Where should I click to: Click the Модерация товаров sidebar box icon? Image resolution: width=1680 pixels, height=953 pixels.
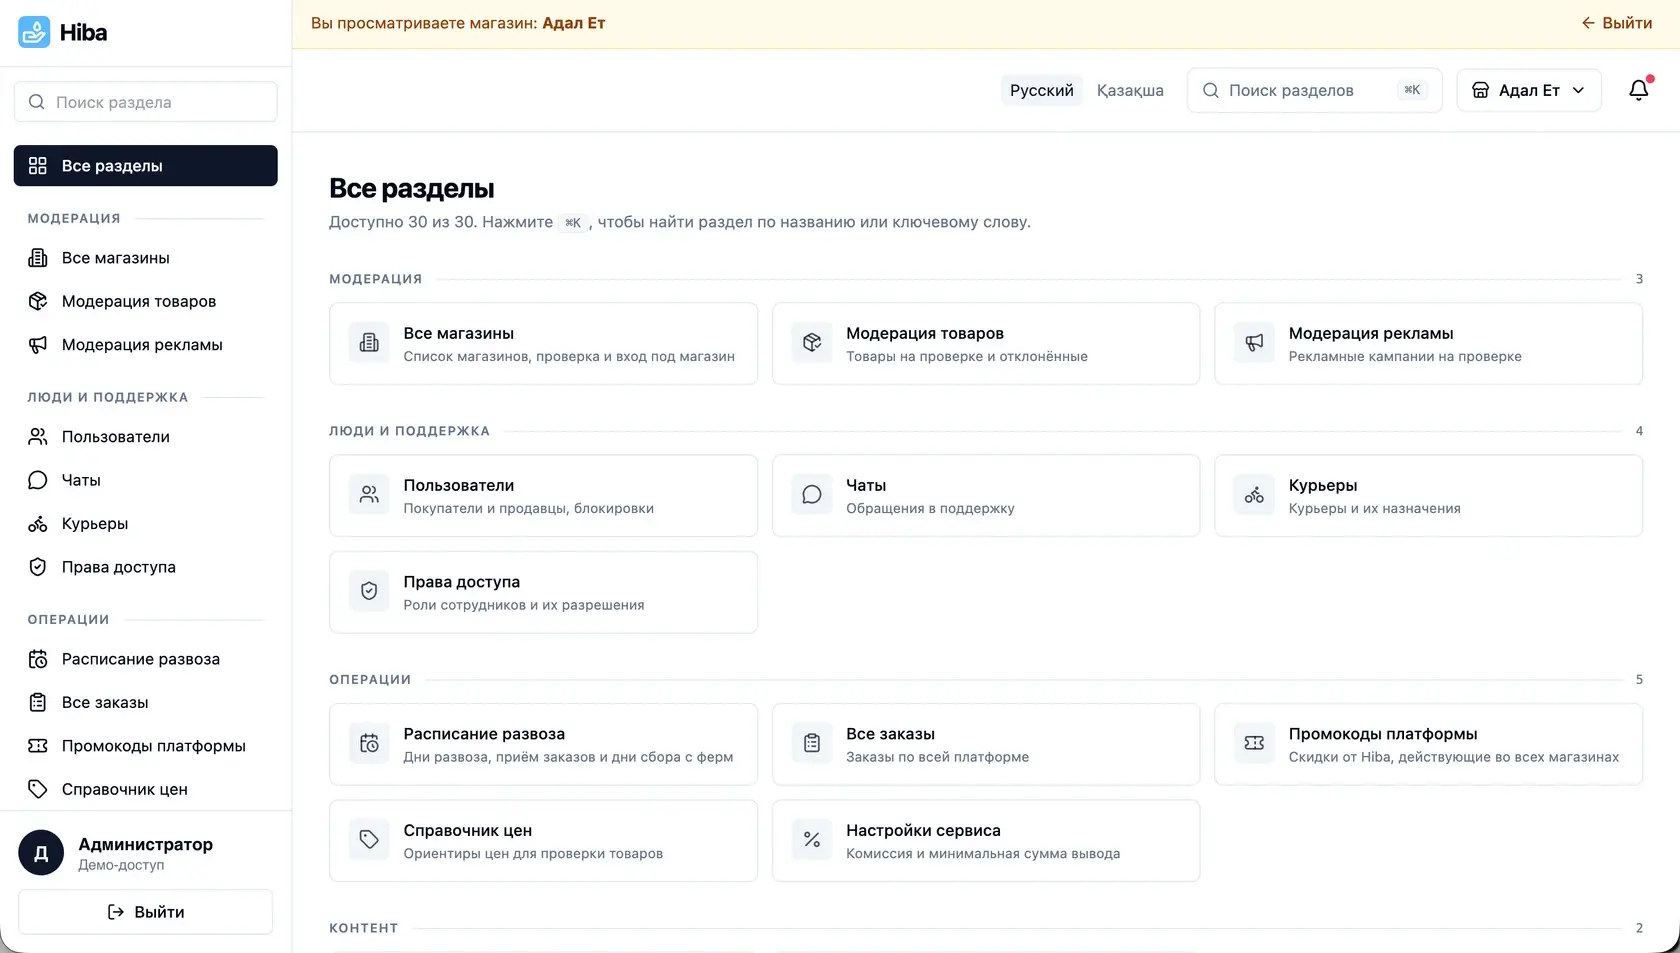(x=38, y=301)
